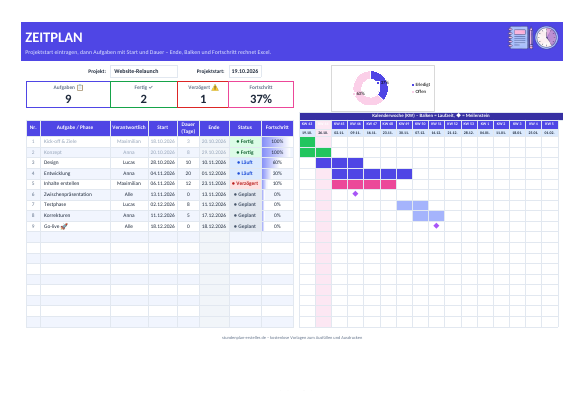Select the task name cell Inhalte erstellen
585x414 pixels.
(x=75, y=184)
